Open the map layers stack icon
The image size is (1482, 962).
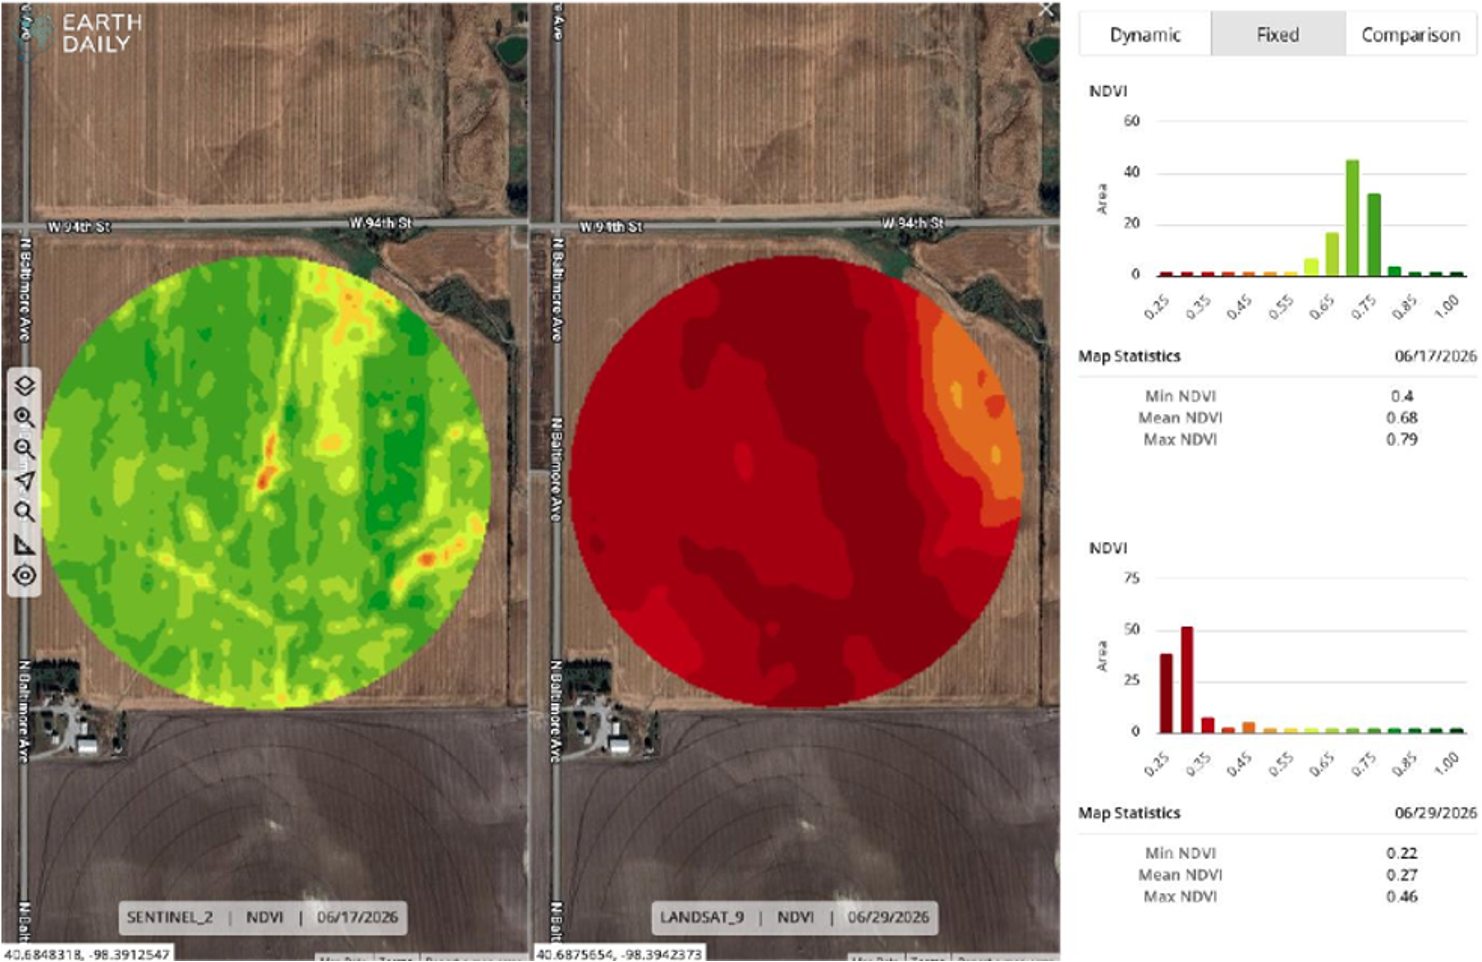[x=25, y=385]
